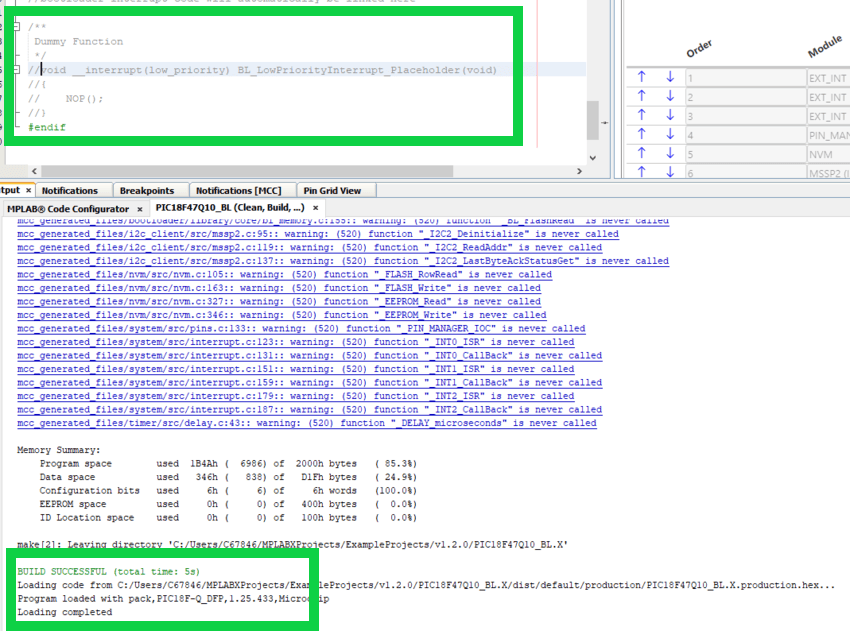Viewport: 850px width, 631px height.
Task: Toggle fold marker on commented void __interrupt line
Action: (17, 69)
